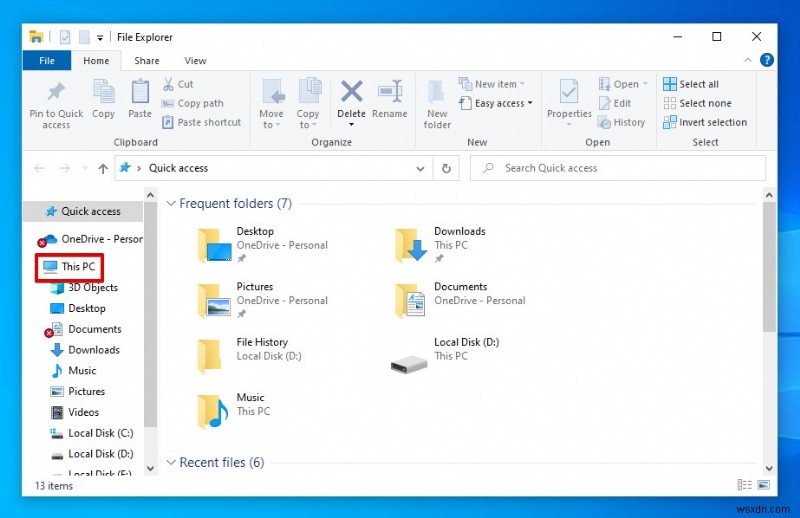800x518 pixels.
Task: Go up one level with Up arrow
Action: [103, 168]
